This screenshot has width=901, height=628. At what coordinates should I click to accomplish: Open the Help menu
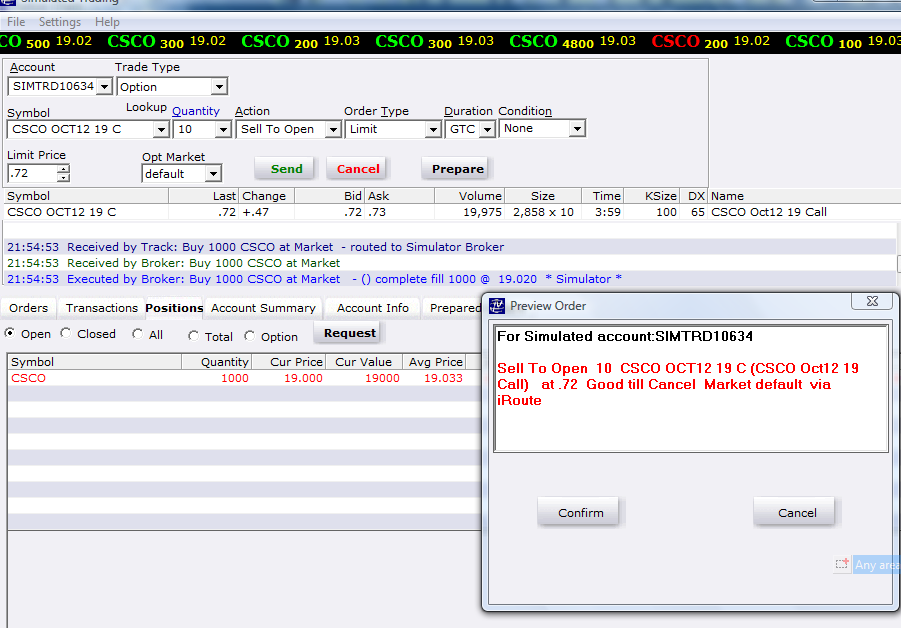coord(107,22)
